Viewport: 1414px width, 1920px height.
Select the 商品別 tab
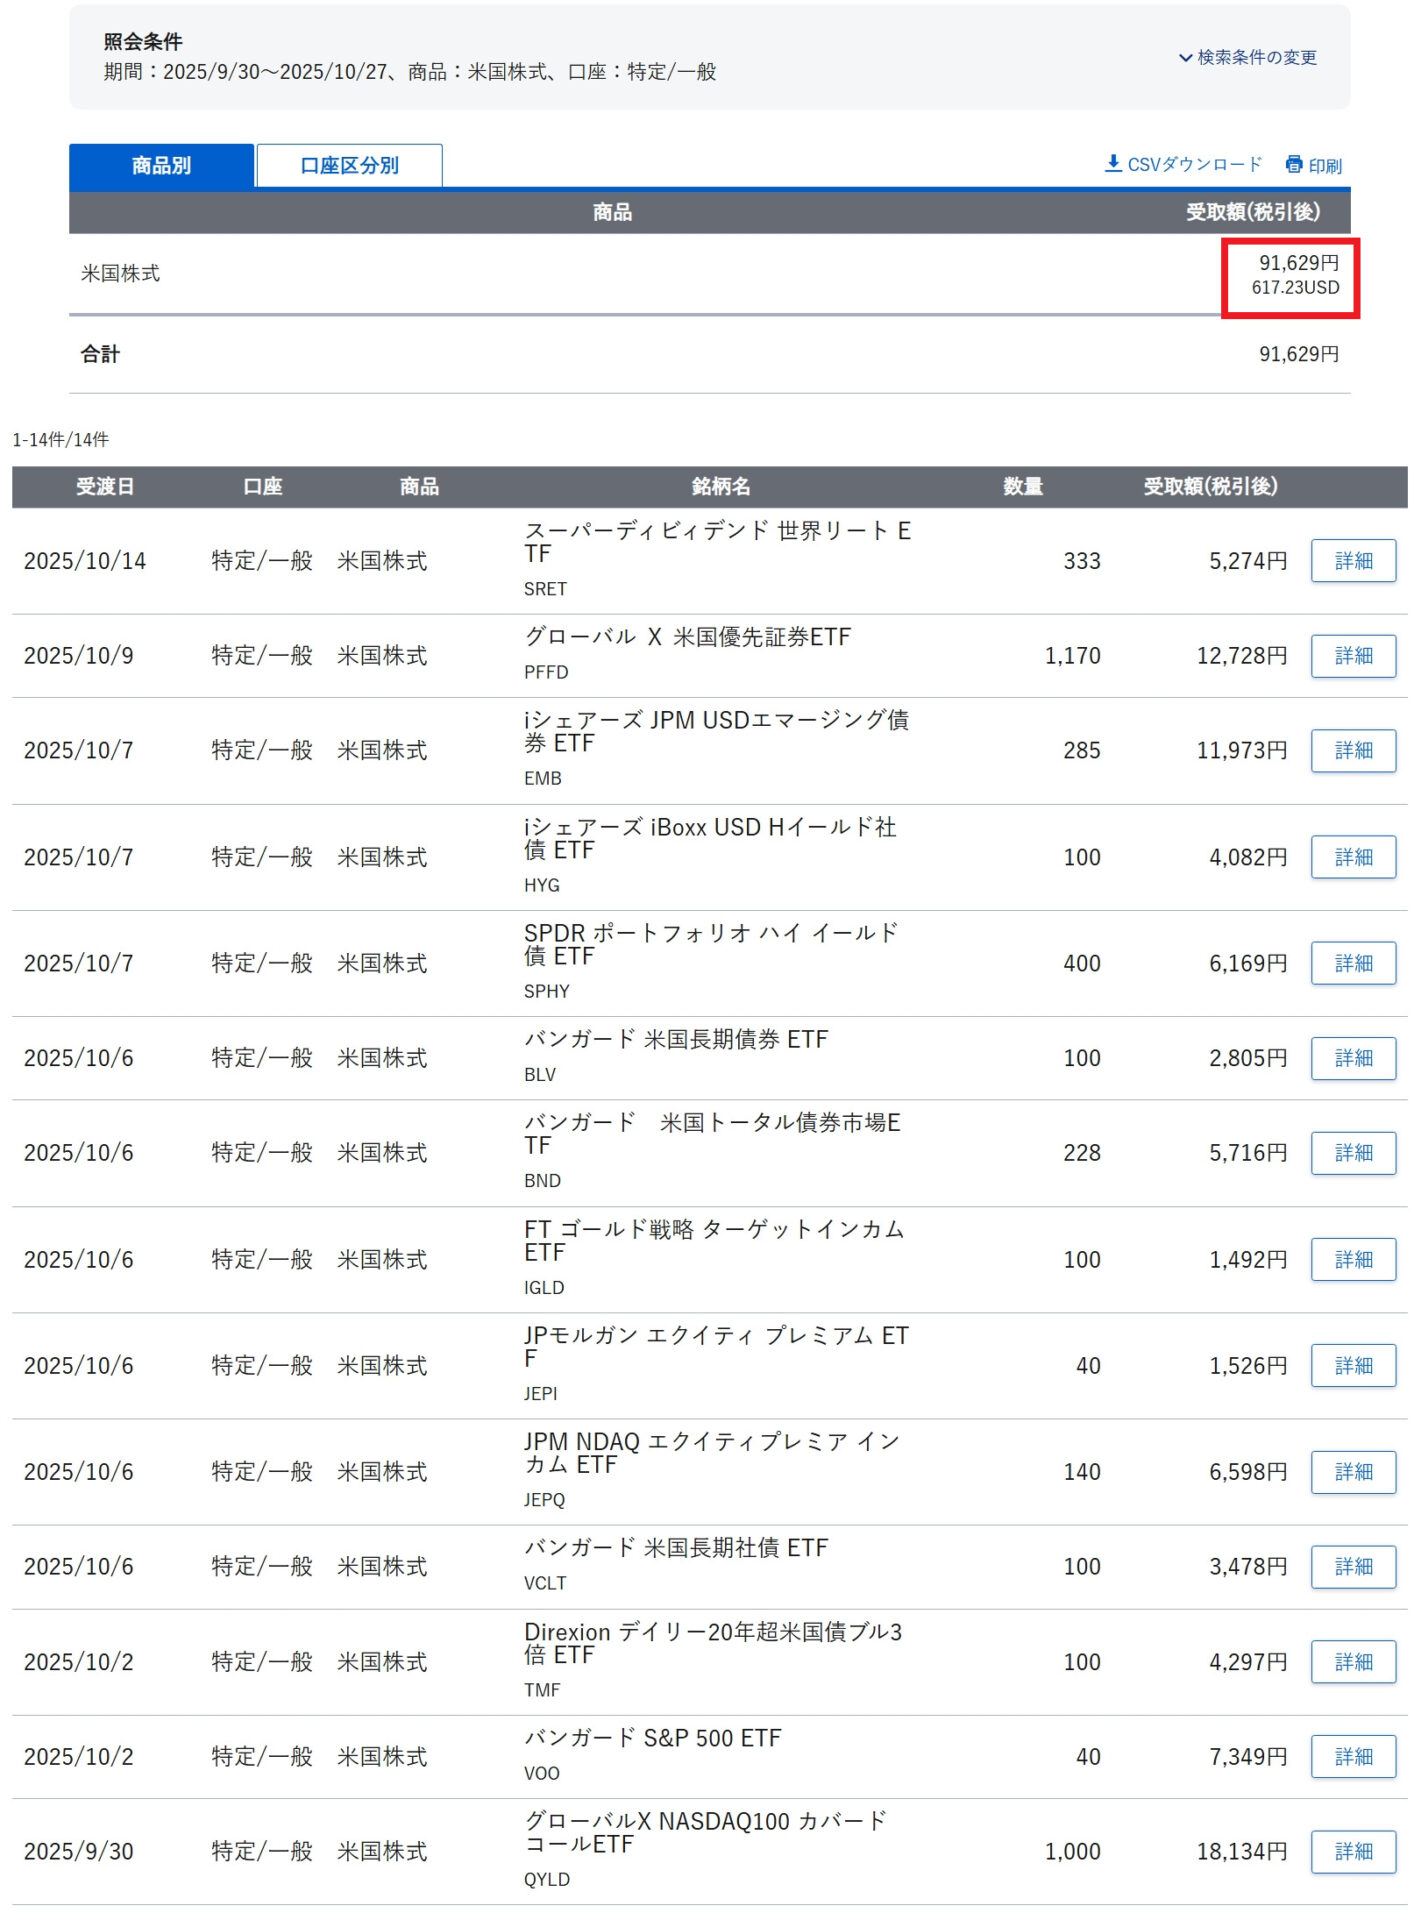point(161,166)
